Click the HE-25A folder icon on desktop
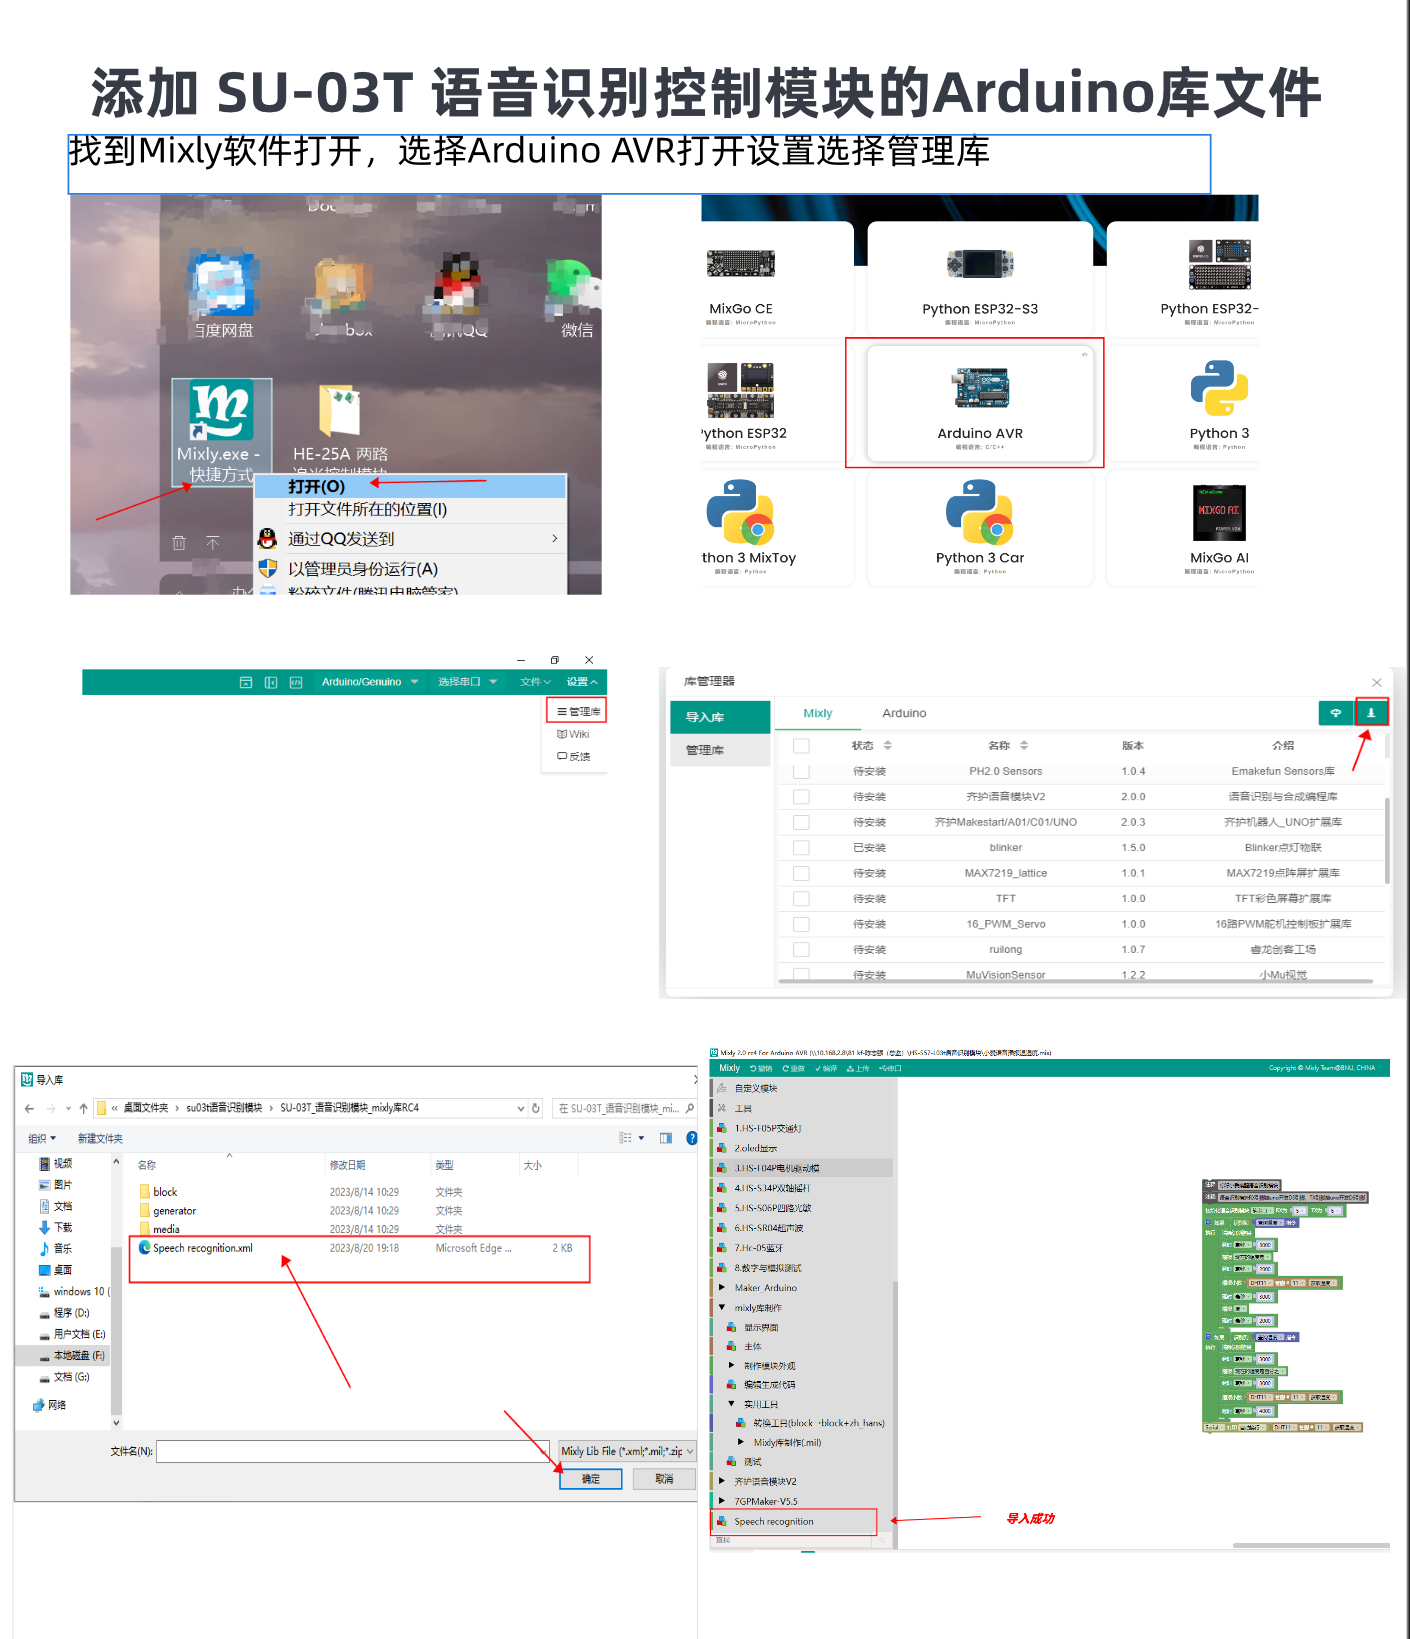1410x1639 pixels. click(x=339, y=411)
